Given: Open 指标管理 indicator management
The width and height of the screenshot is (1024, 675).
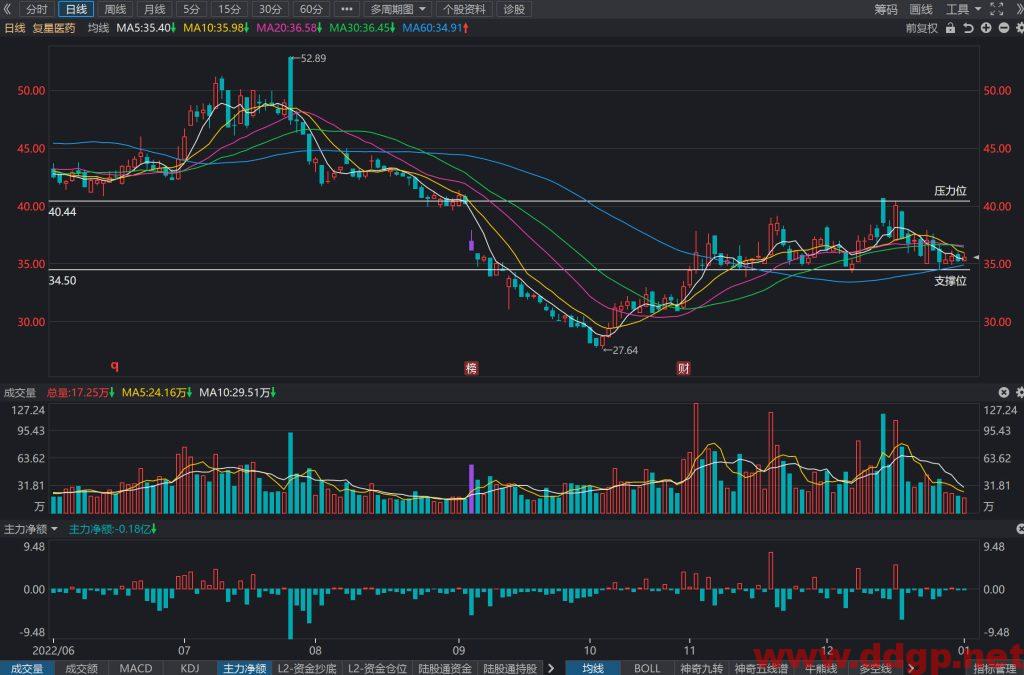Looking at the screenshot, I should click(x=994, y=668).
